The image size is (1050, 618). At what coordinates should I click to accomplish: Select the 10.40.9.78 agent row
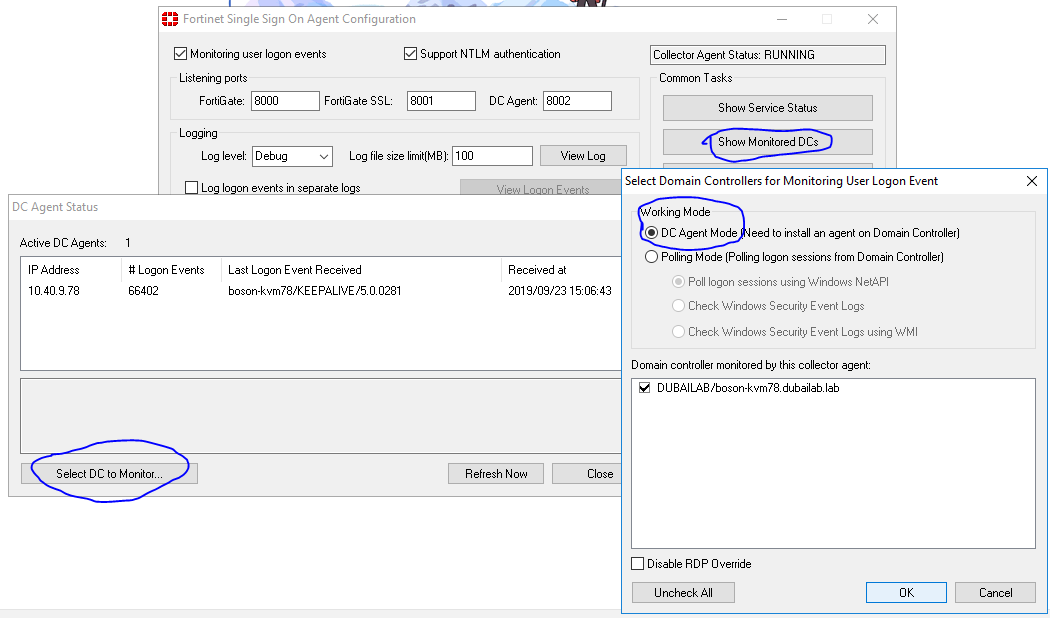[321, 291]
